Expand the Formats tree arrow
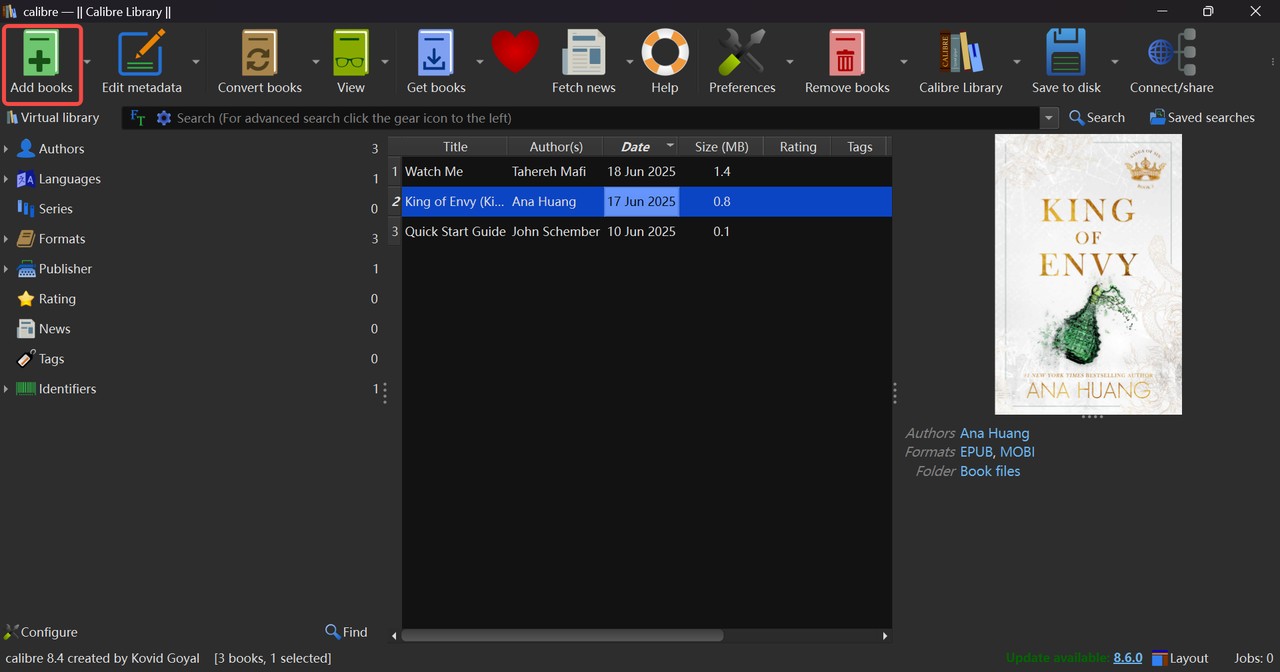Viewport: 1280px width, 672px height. point(6,239)
